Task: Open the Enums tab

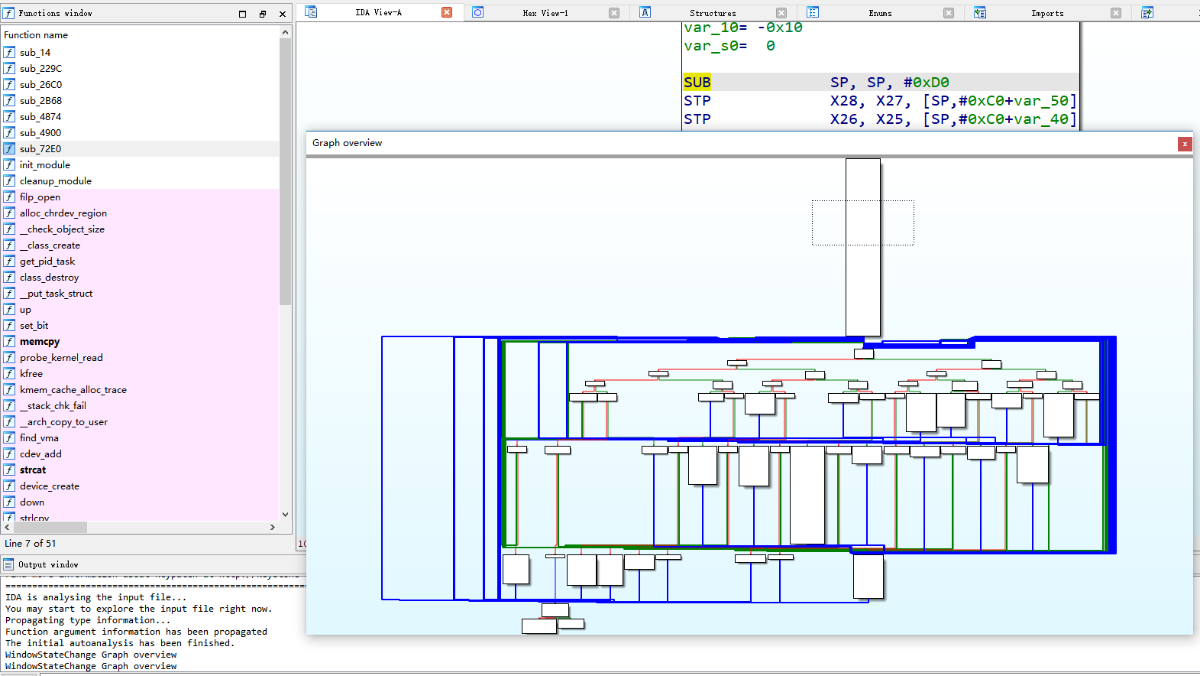Action: click(x=881, y=13)
